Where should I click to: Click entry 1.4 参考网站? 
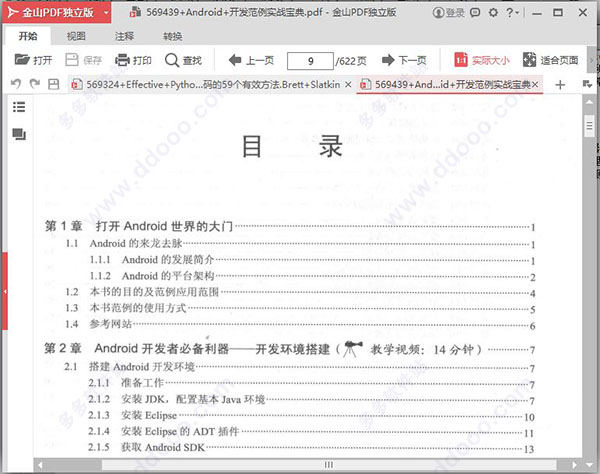tap(300, 324)
